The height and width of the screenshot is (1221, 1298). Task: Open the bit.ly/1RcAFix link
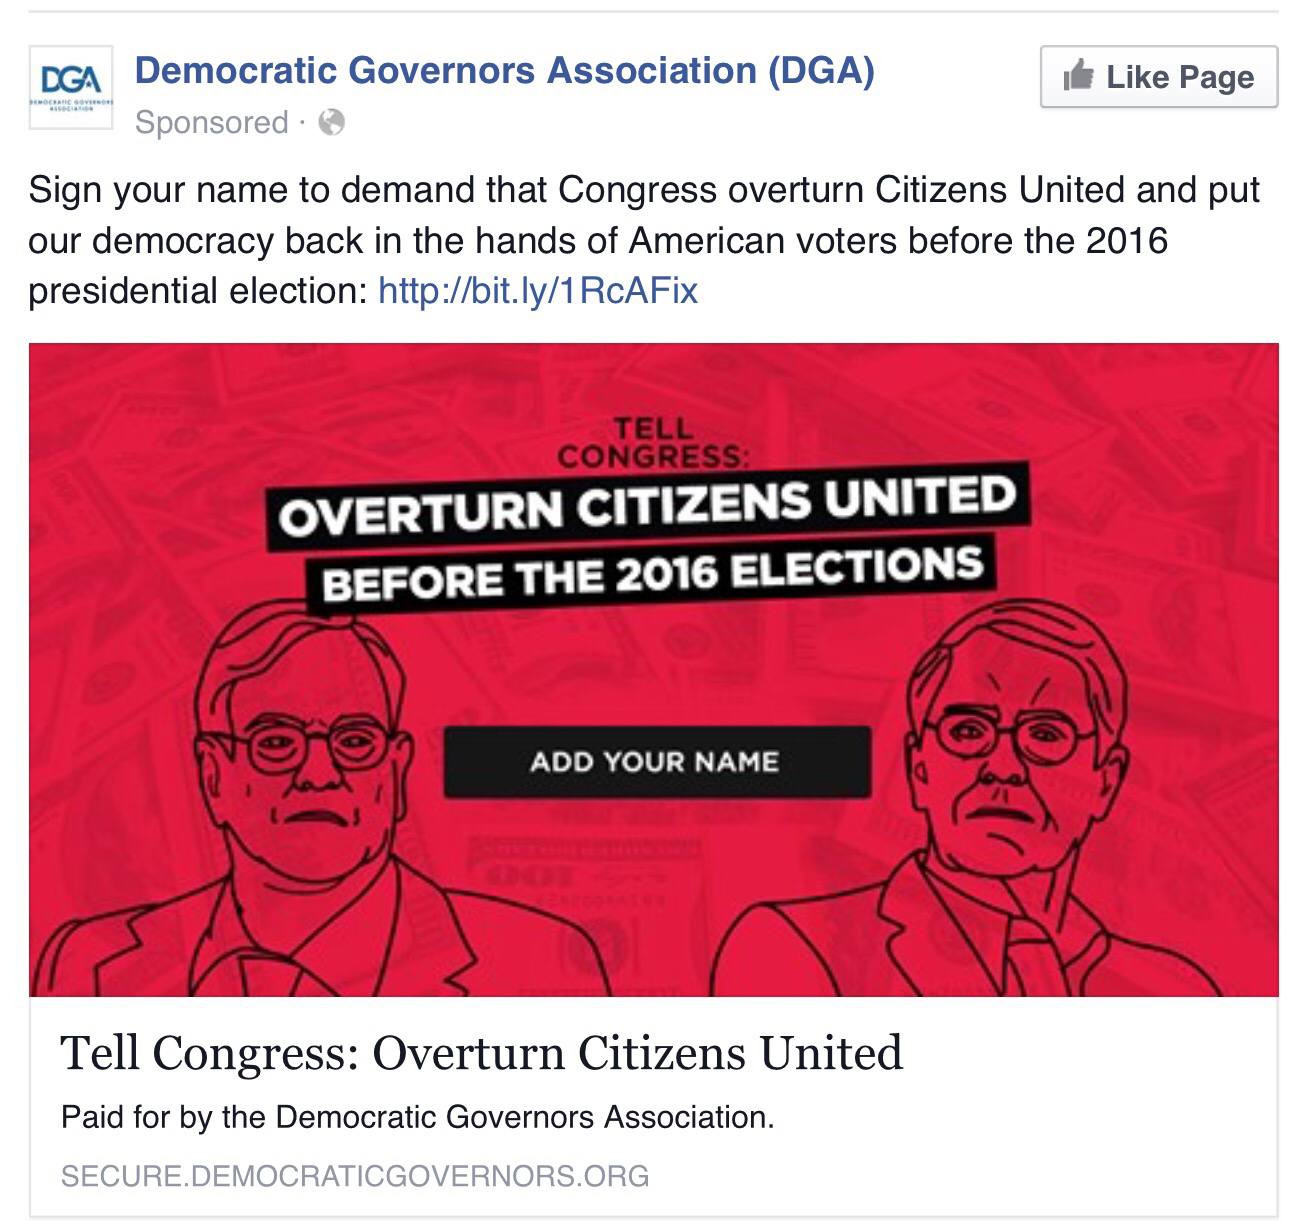tap(538, 291)
